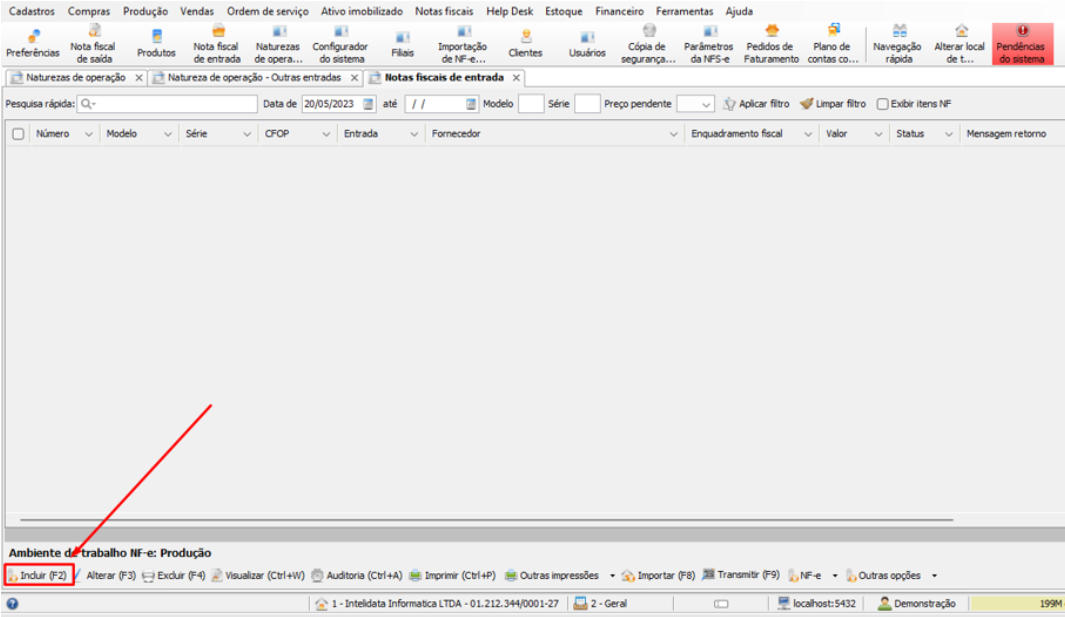Click localhost:5432 status bar entry
This screenshot has height=617, width=1065.
817,603
